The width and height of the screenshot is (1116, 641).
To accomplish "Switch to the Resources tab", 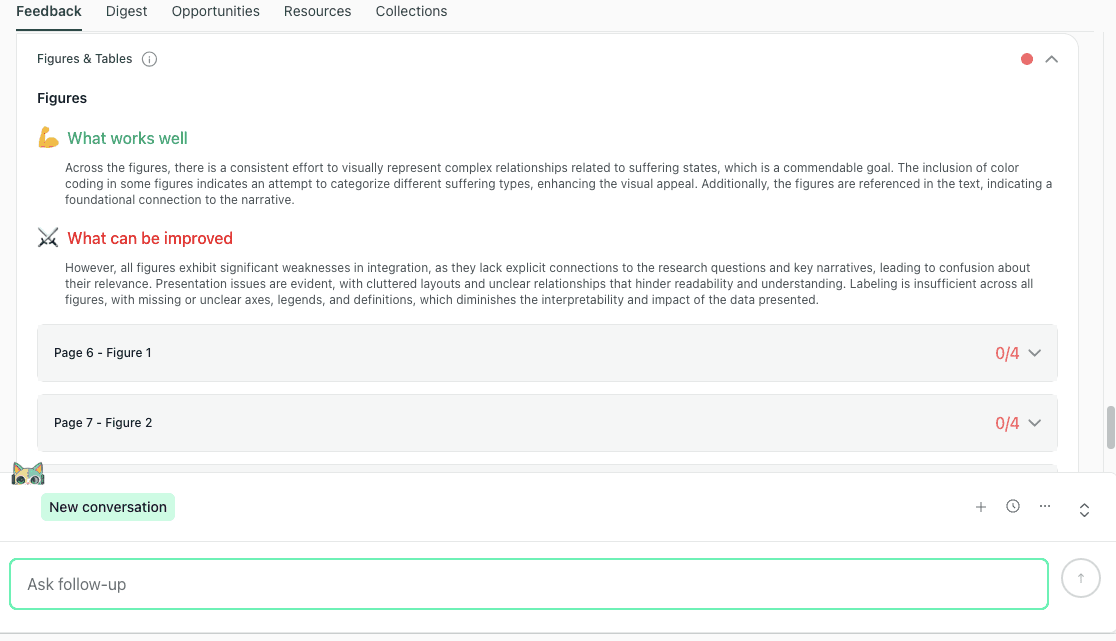I will [317, 11].
